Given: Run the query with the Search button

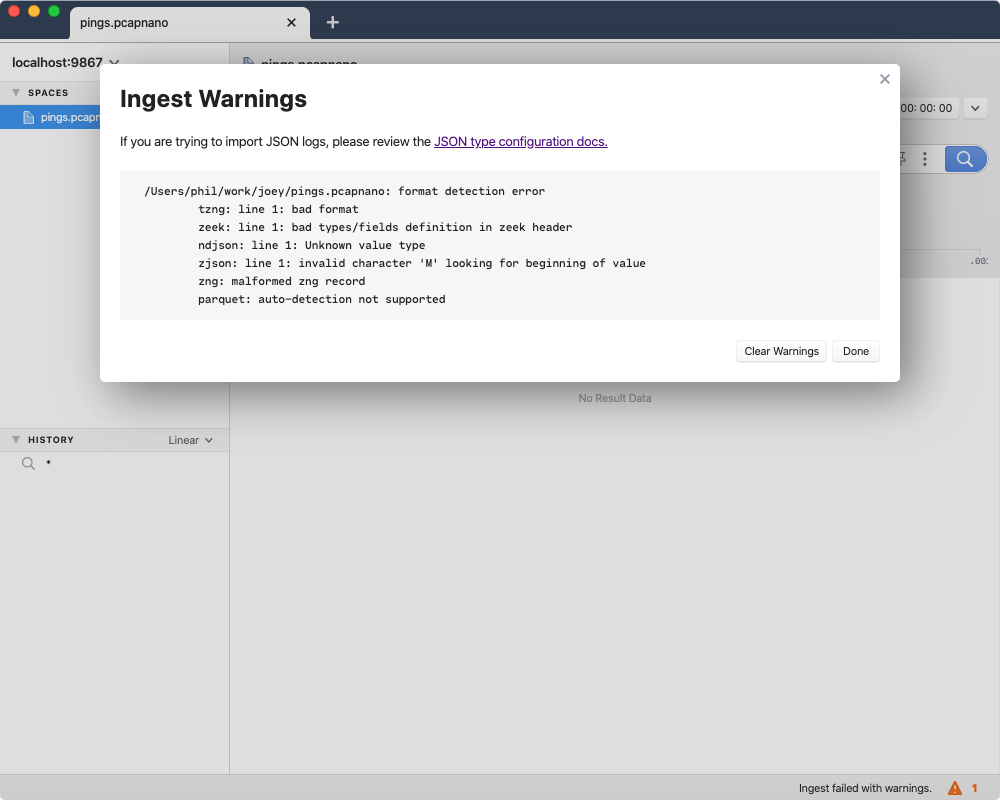Looking at the screenshot, I should (x=964, y=159).
